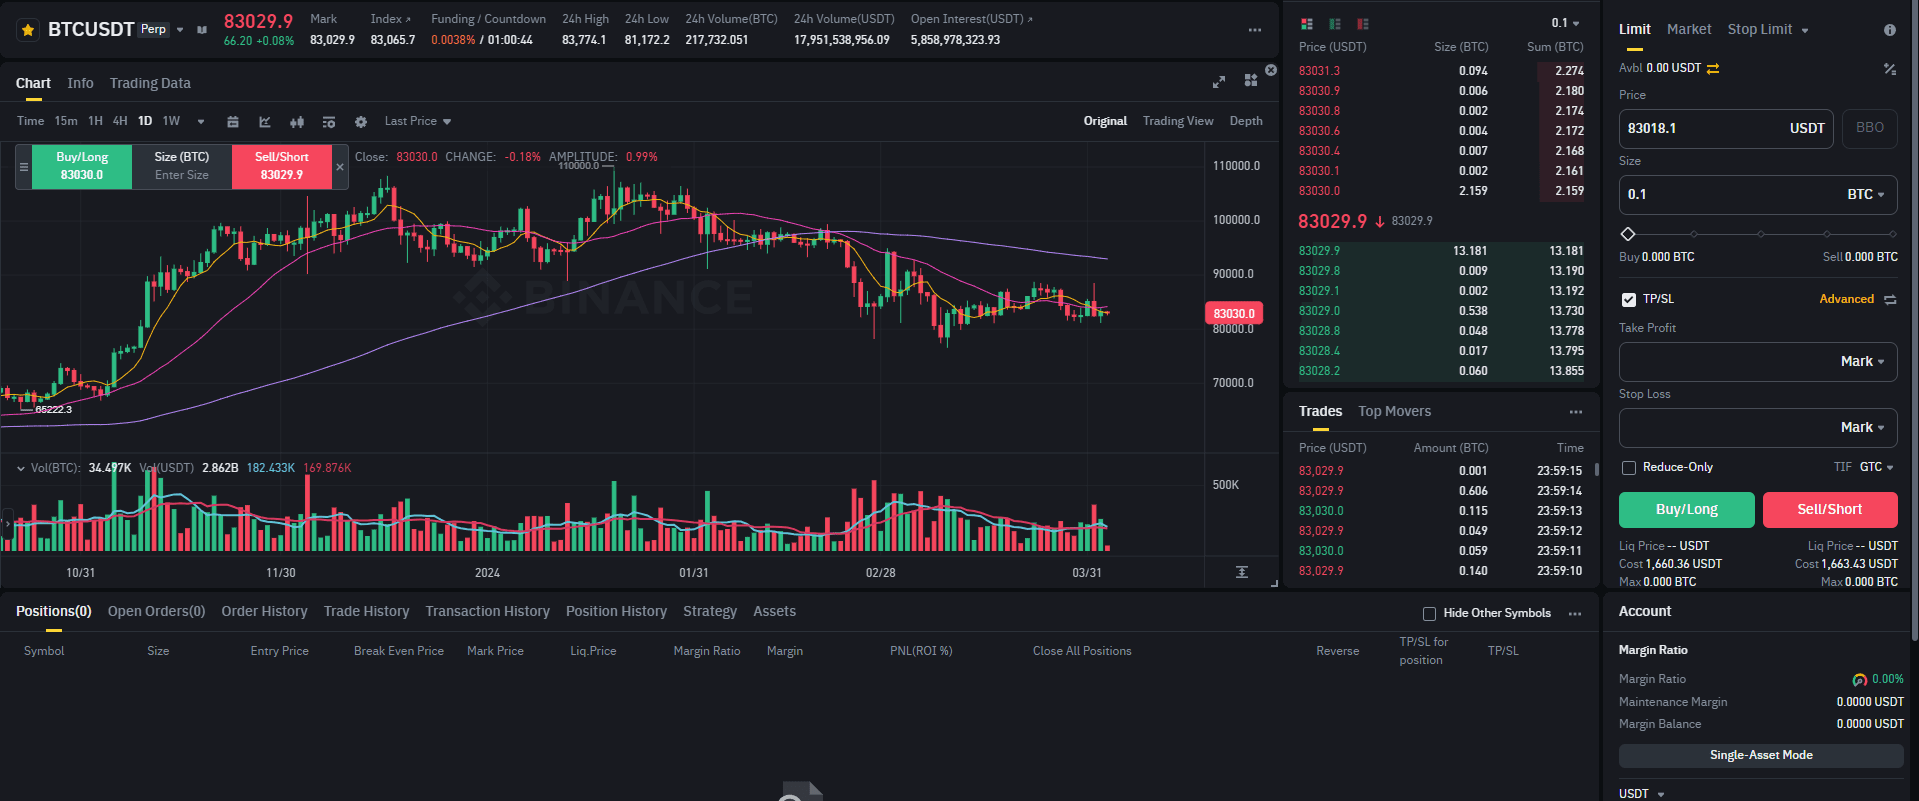The width and height of the screenshot is (1919, 801).
Task: Click the Price input field
Action: (x=1726, y=129)
